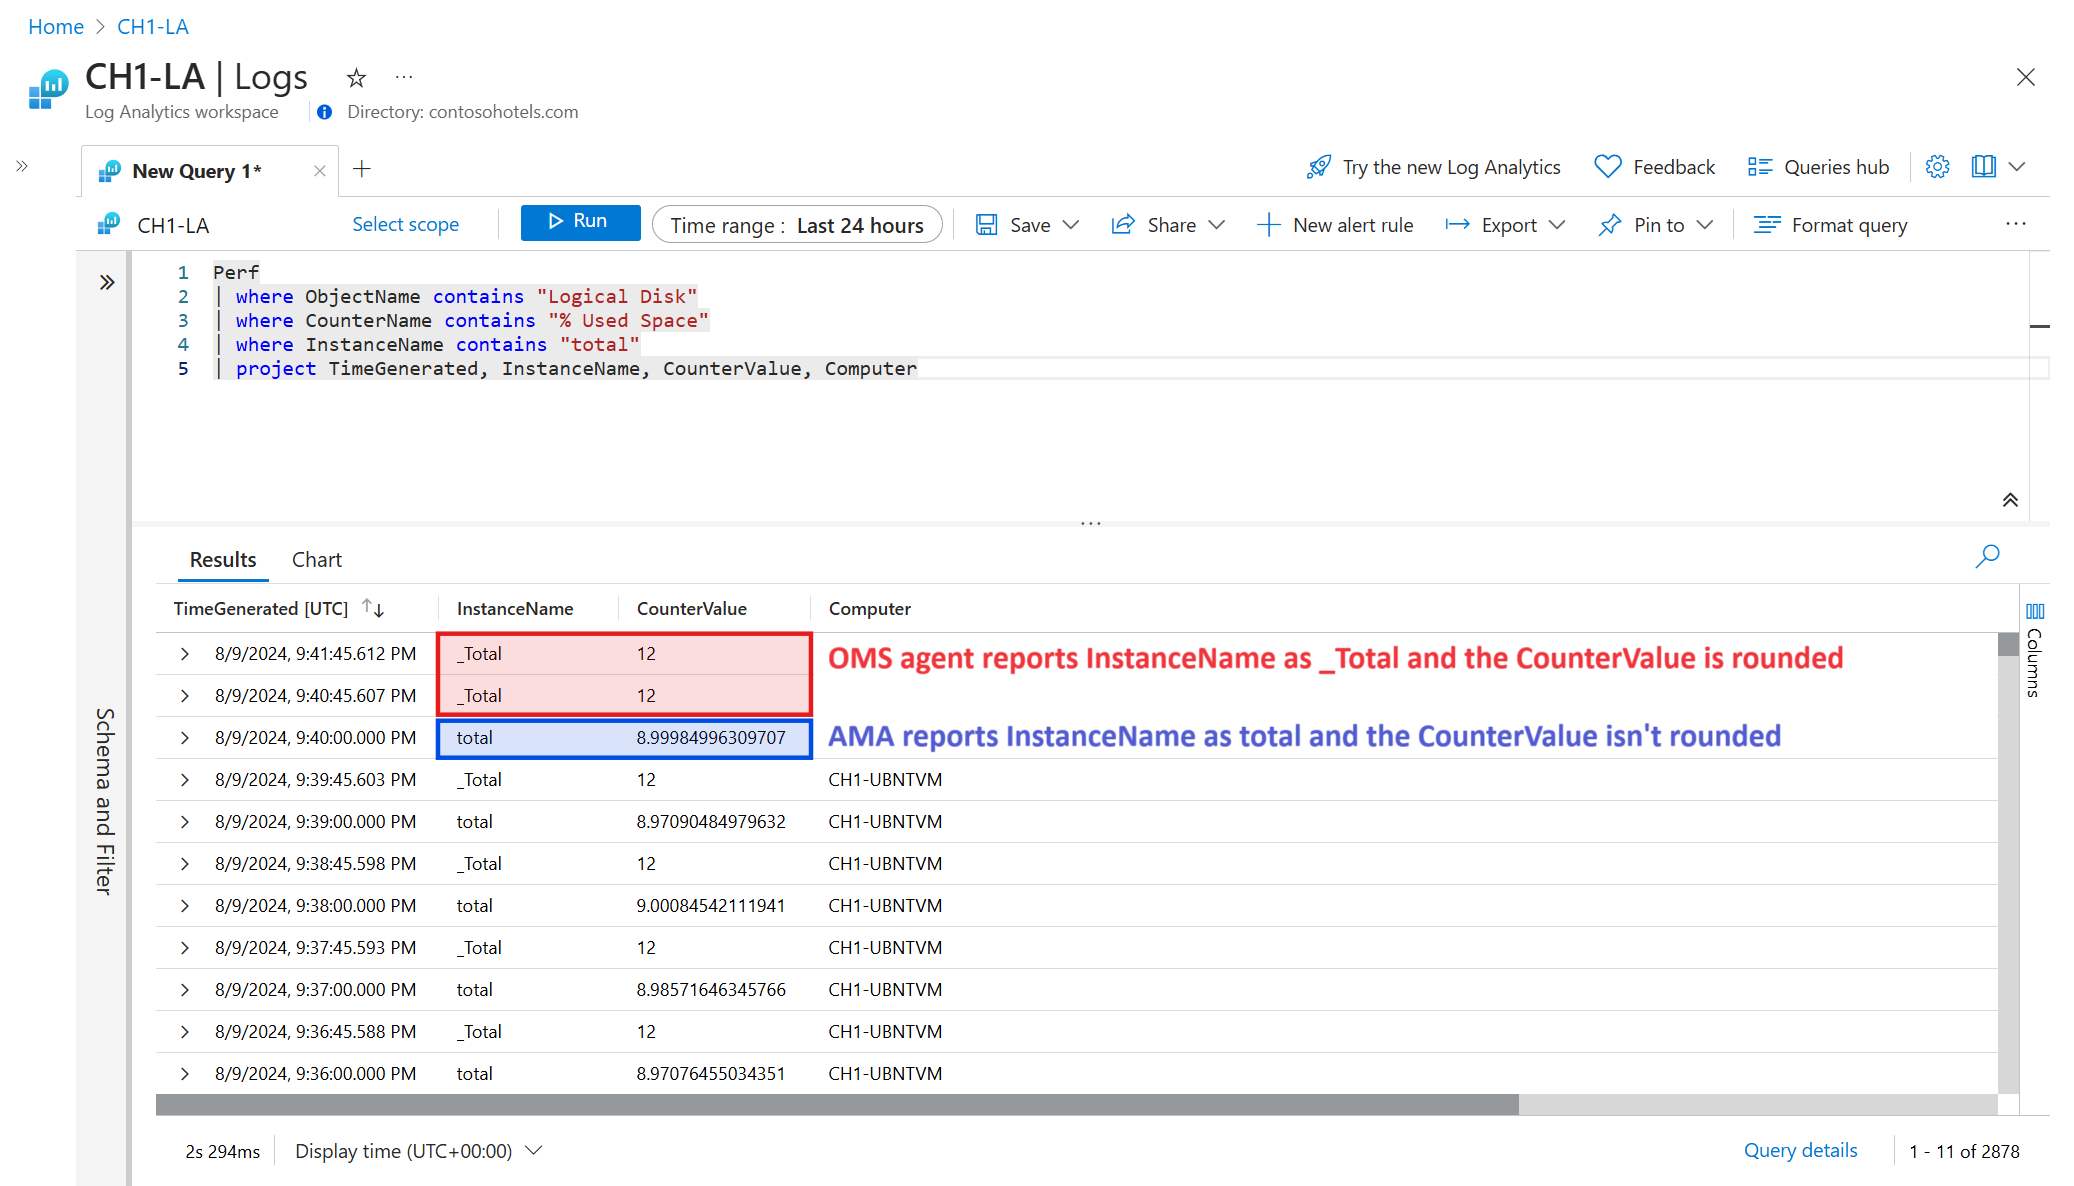Screen dimensions: 2074x1186
Task: Expand the Schema and Filter side panel
Action: [x=107, y=283]
